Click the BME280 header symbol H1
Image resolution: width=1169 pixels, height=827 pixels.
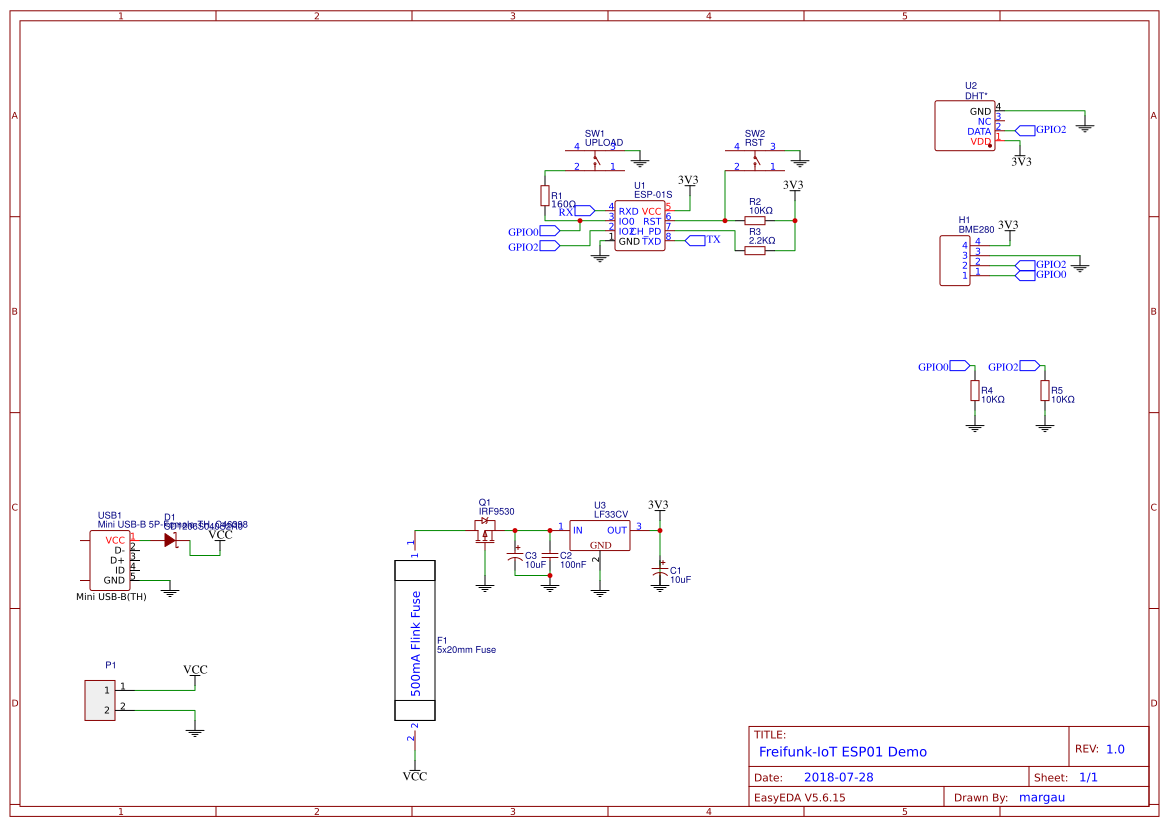[954, 258]
